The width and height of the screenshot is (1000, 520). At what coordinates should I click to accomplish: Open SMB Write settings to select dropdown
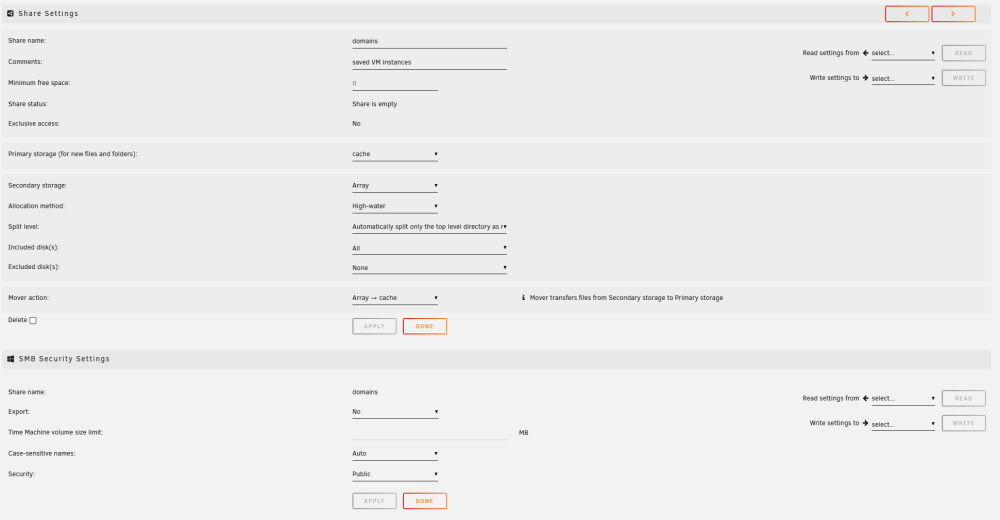click(x=903, y=424)
